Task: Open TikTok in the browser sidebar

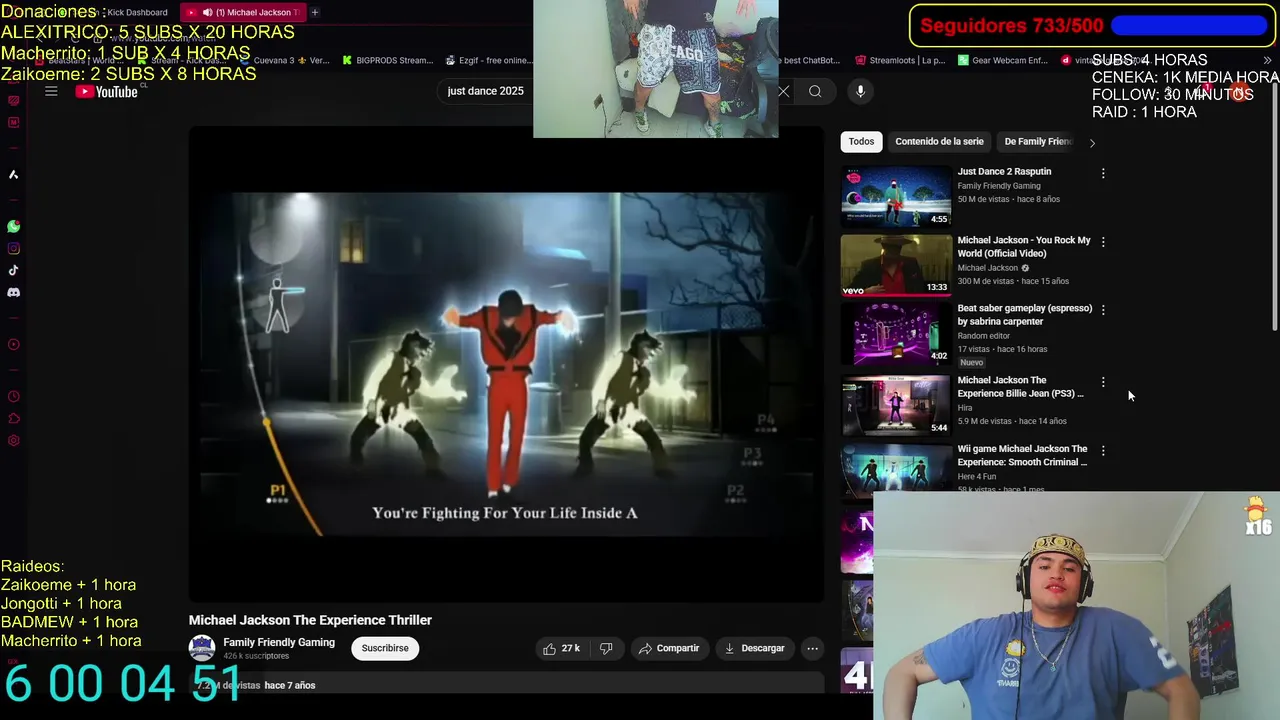Action: pyautogui.click(x=14, y=270)
